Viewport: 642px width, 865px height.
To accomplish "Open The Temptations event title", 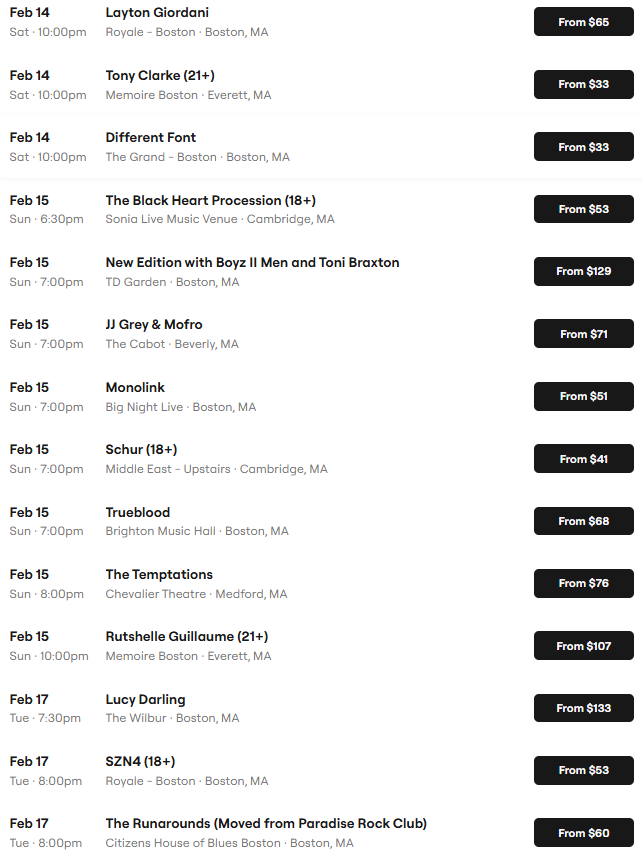I will click(159, 575).
